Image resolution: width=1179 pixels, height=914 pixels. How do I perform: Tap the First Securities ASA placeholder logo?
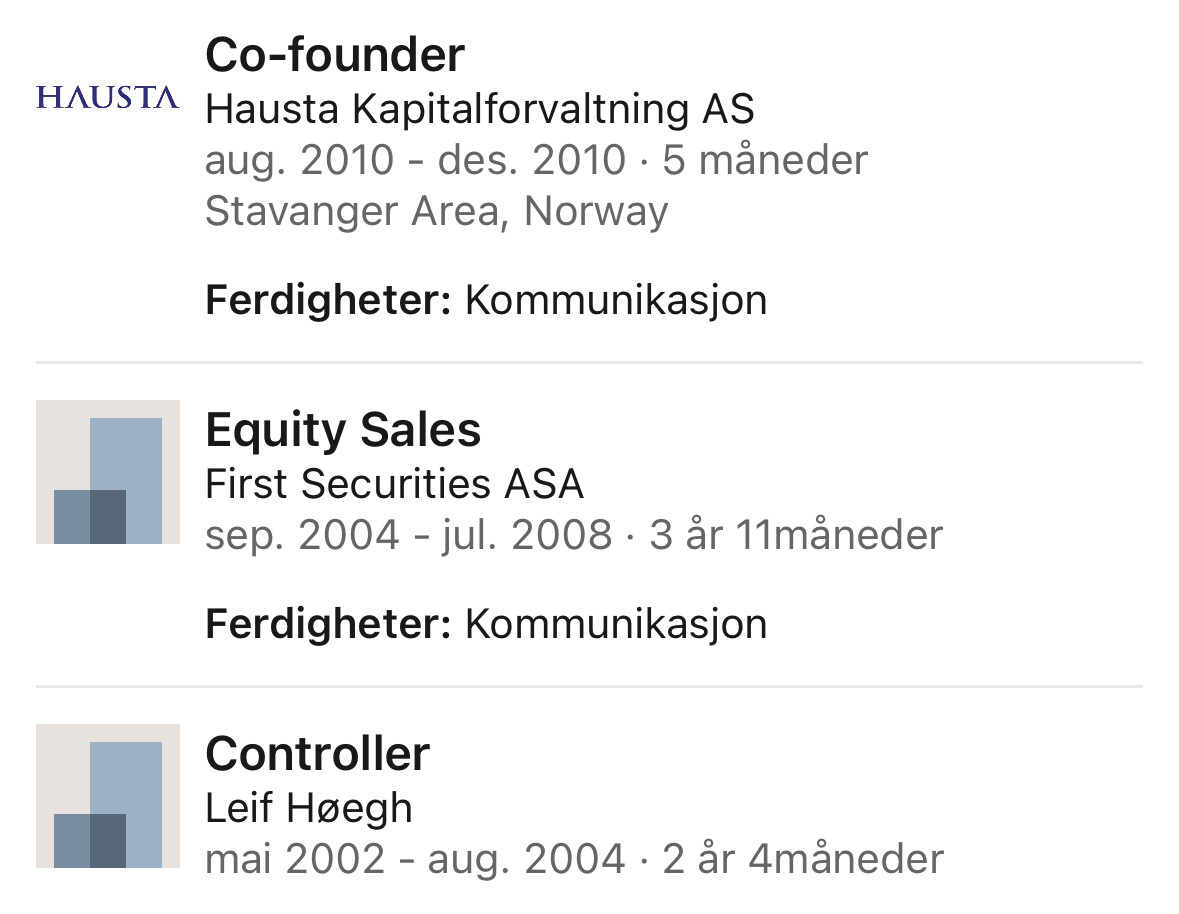point(108,472)
